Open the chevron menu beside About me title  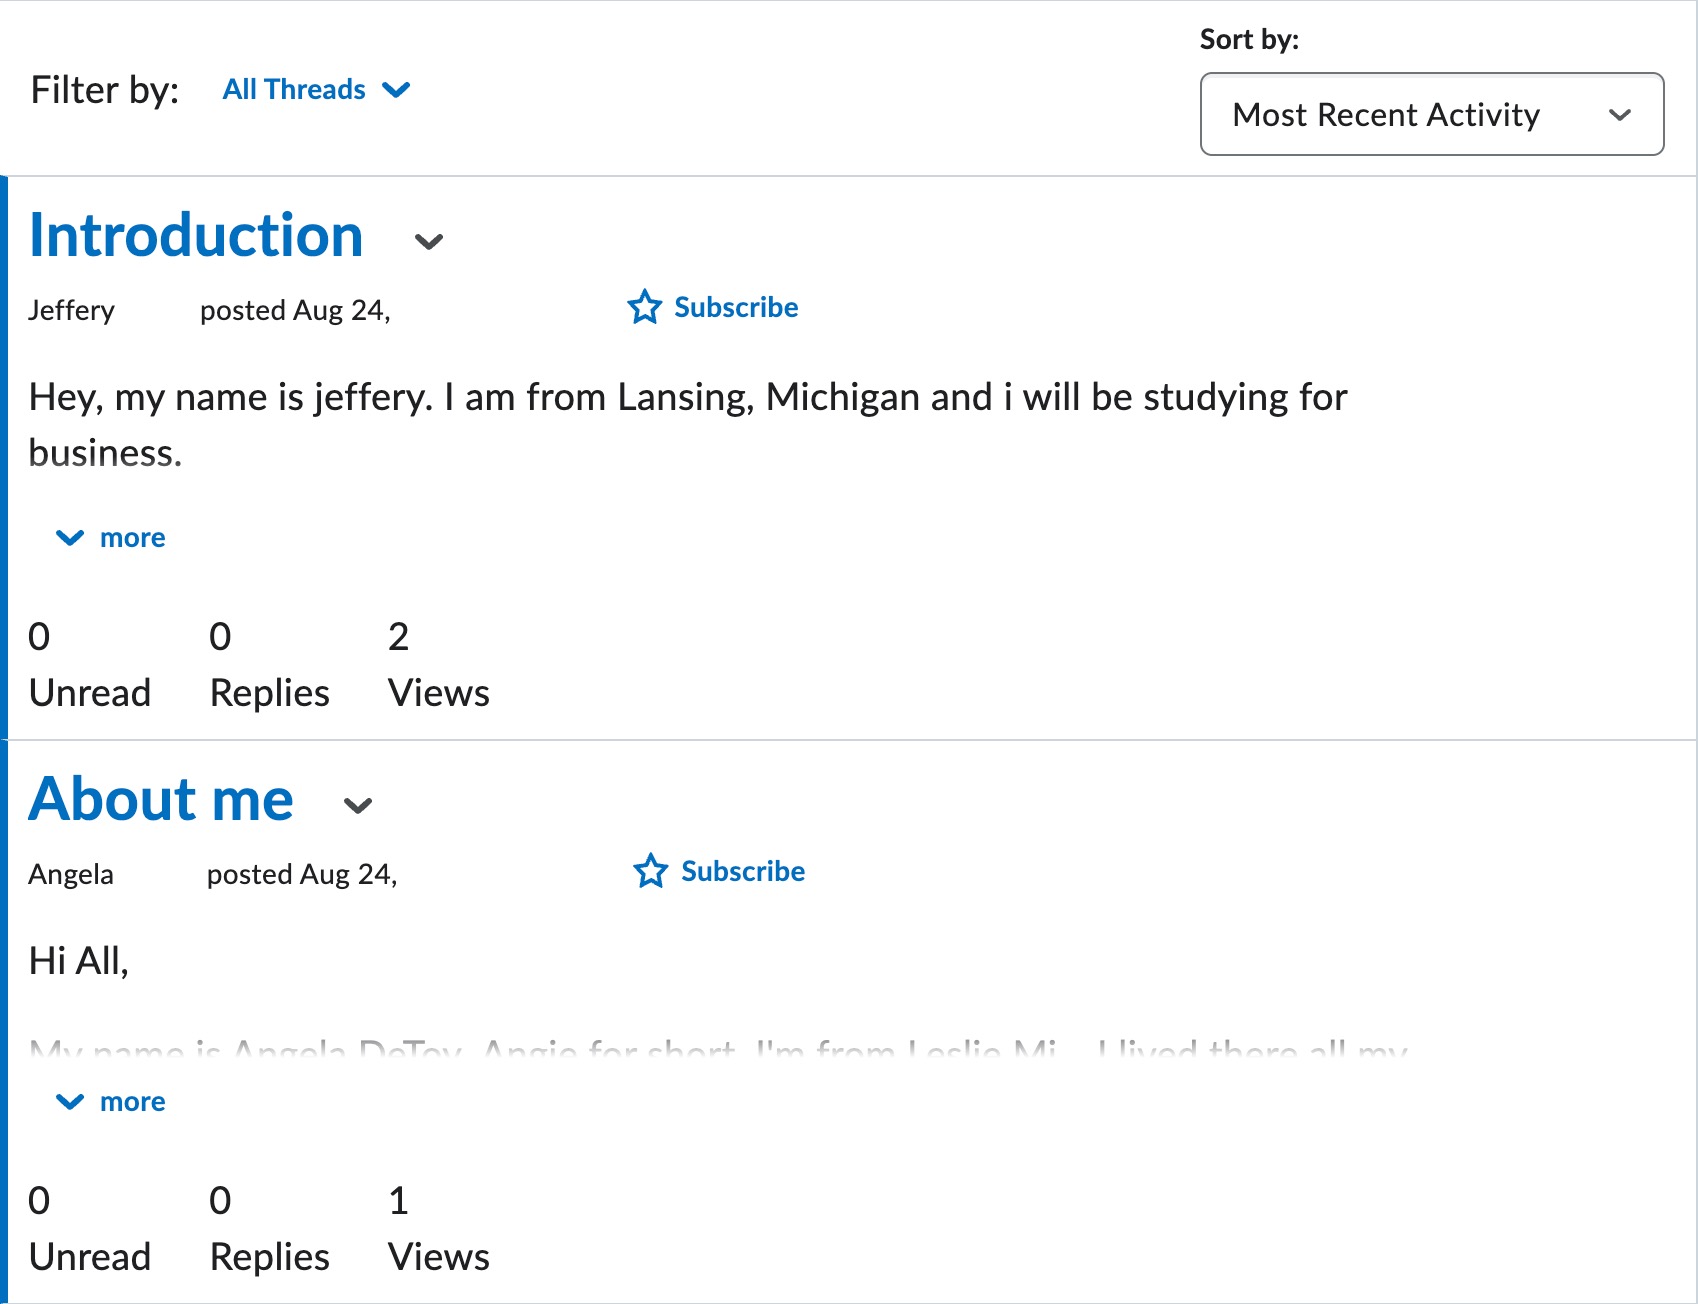pyautogui.click(x=358, y=805)
